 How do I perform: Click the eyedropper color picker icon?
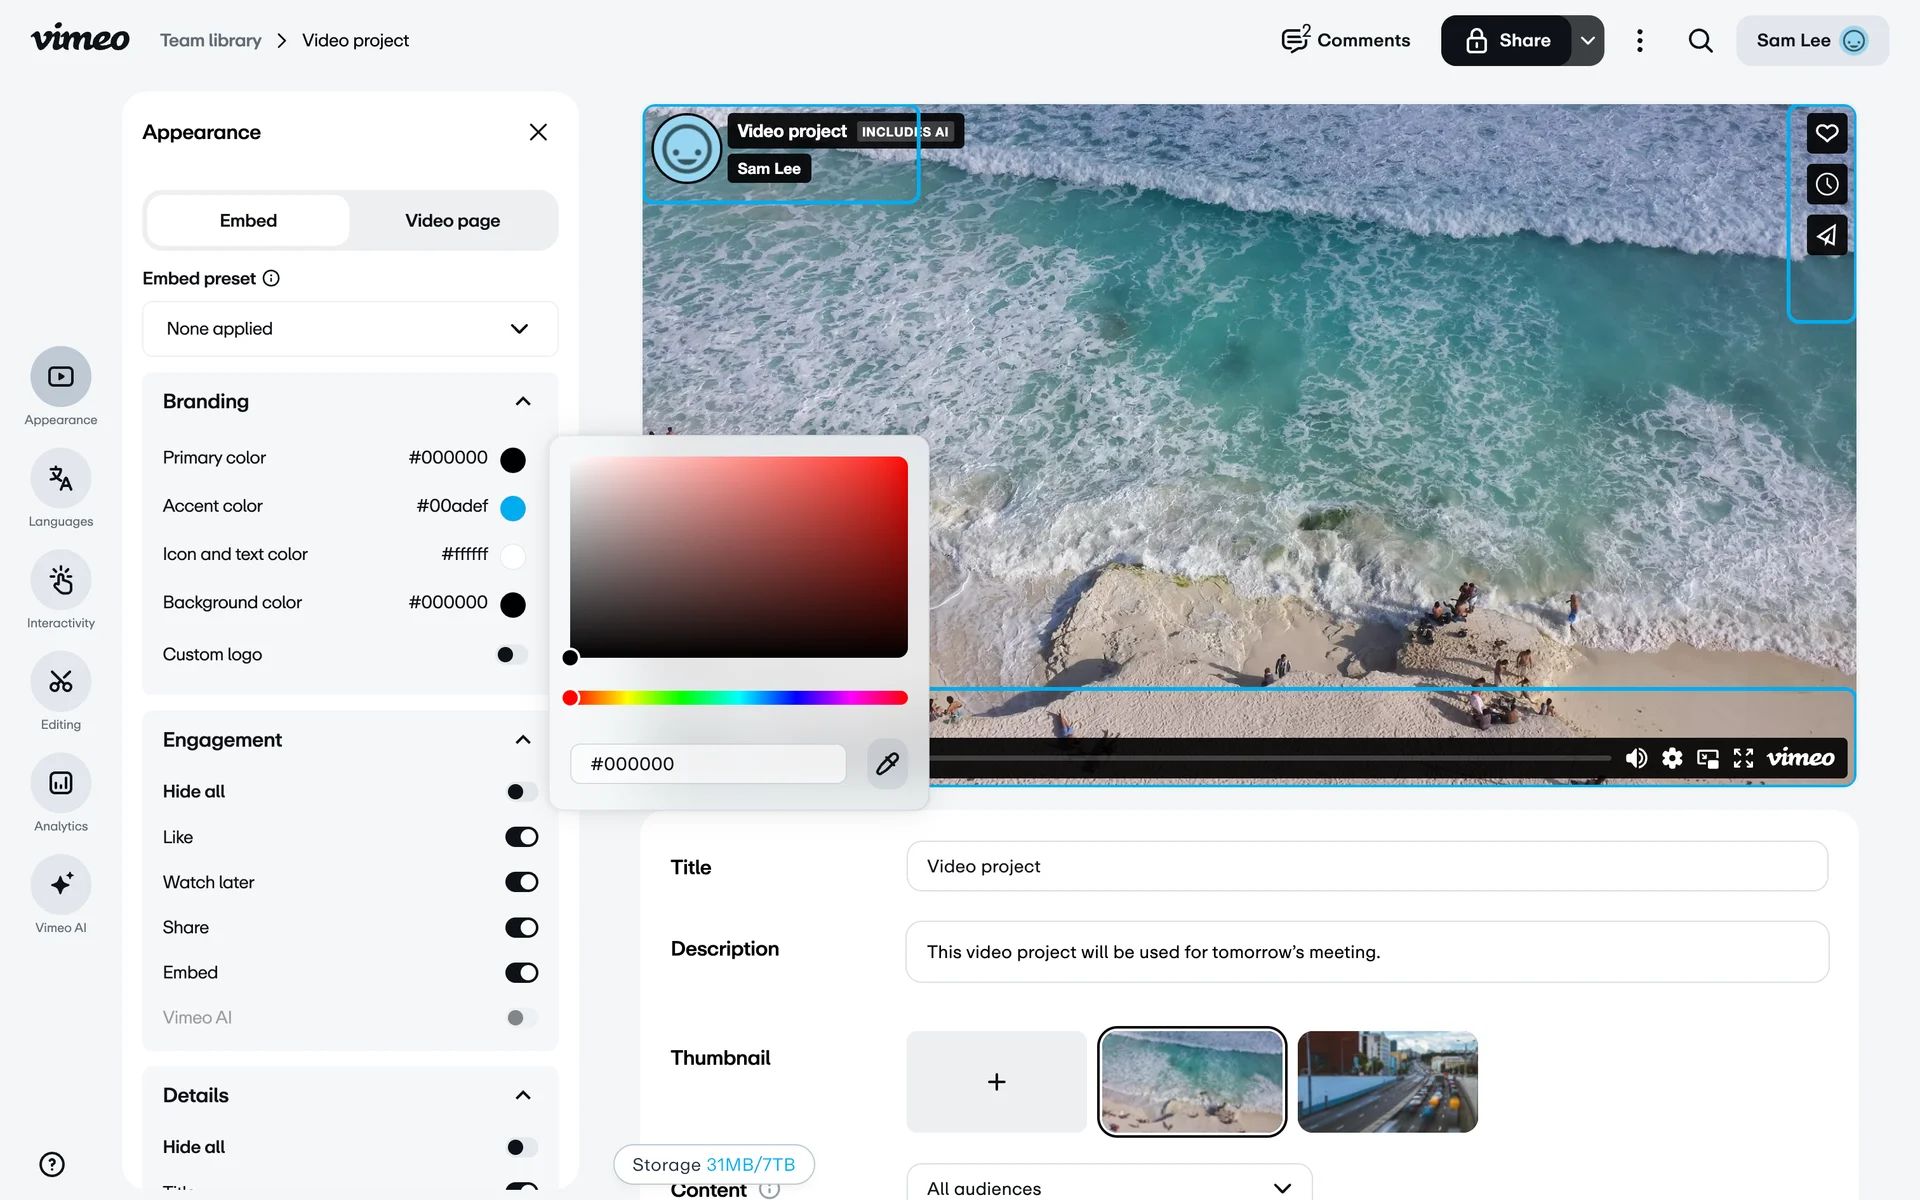click(x=887, y=764)
